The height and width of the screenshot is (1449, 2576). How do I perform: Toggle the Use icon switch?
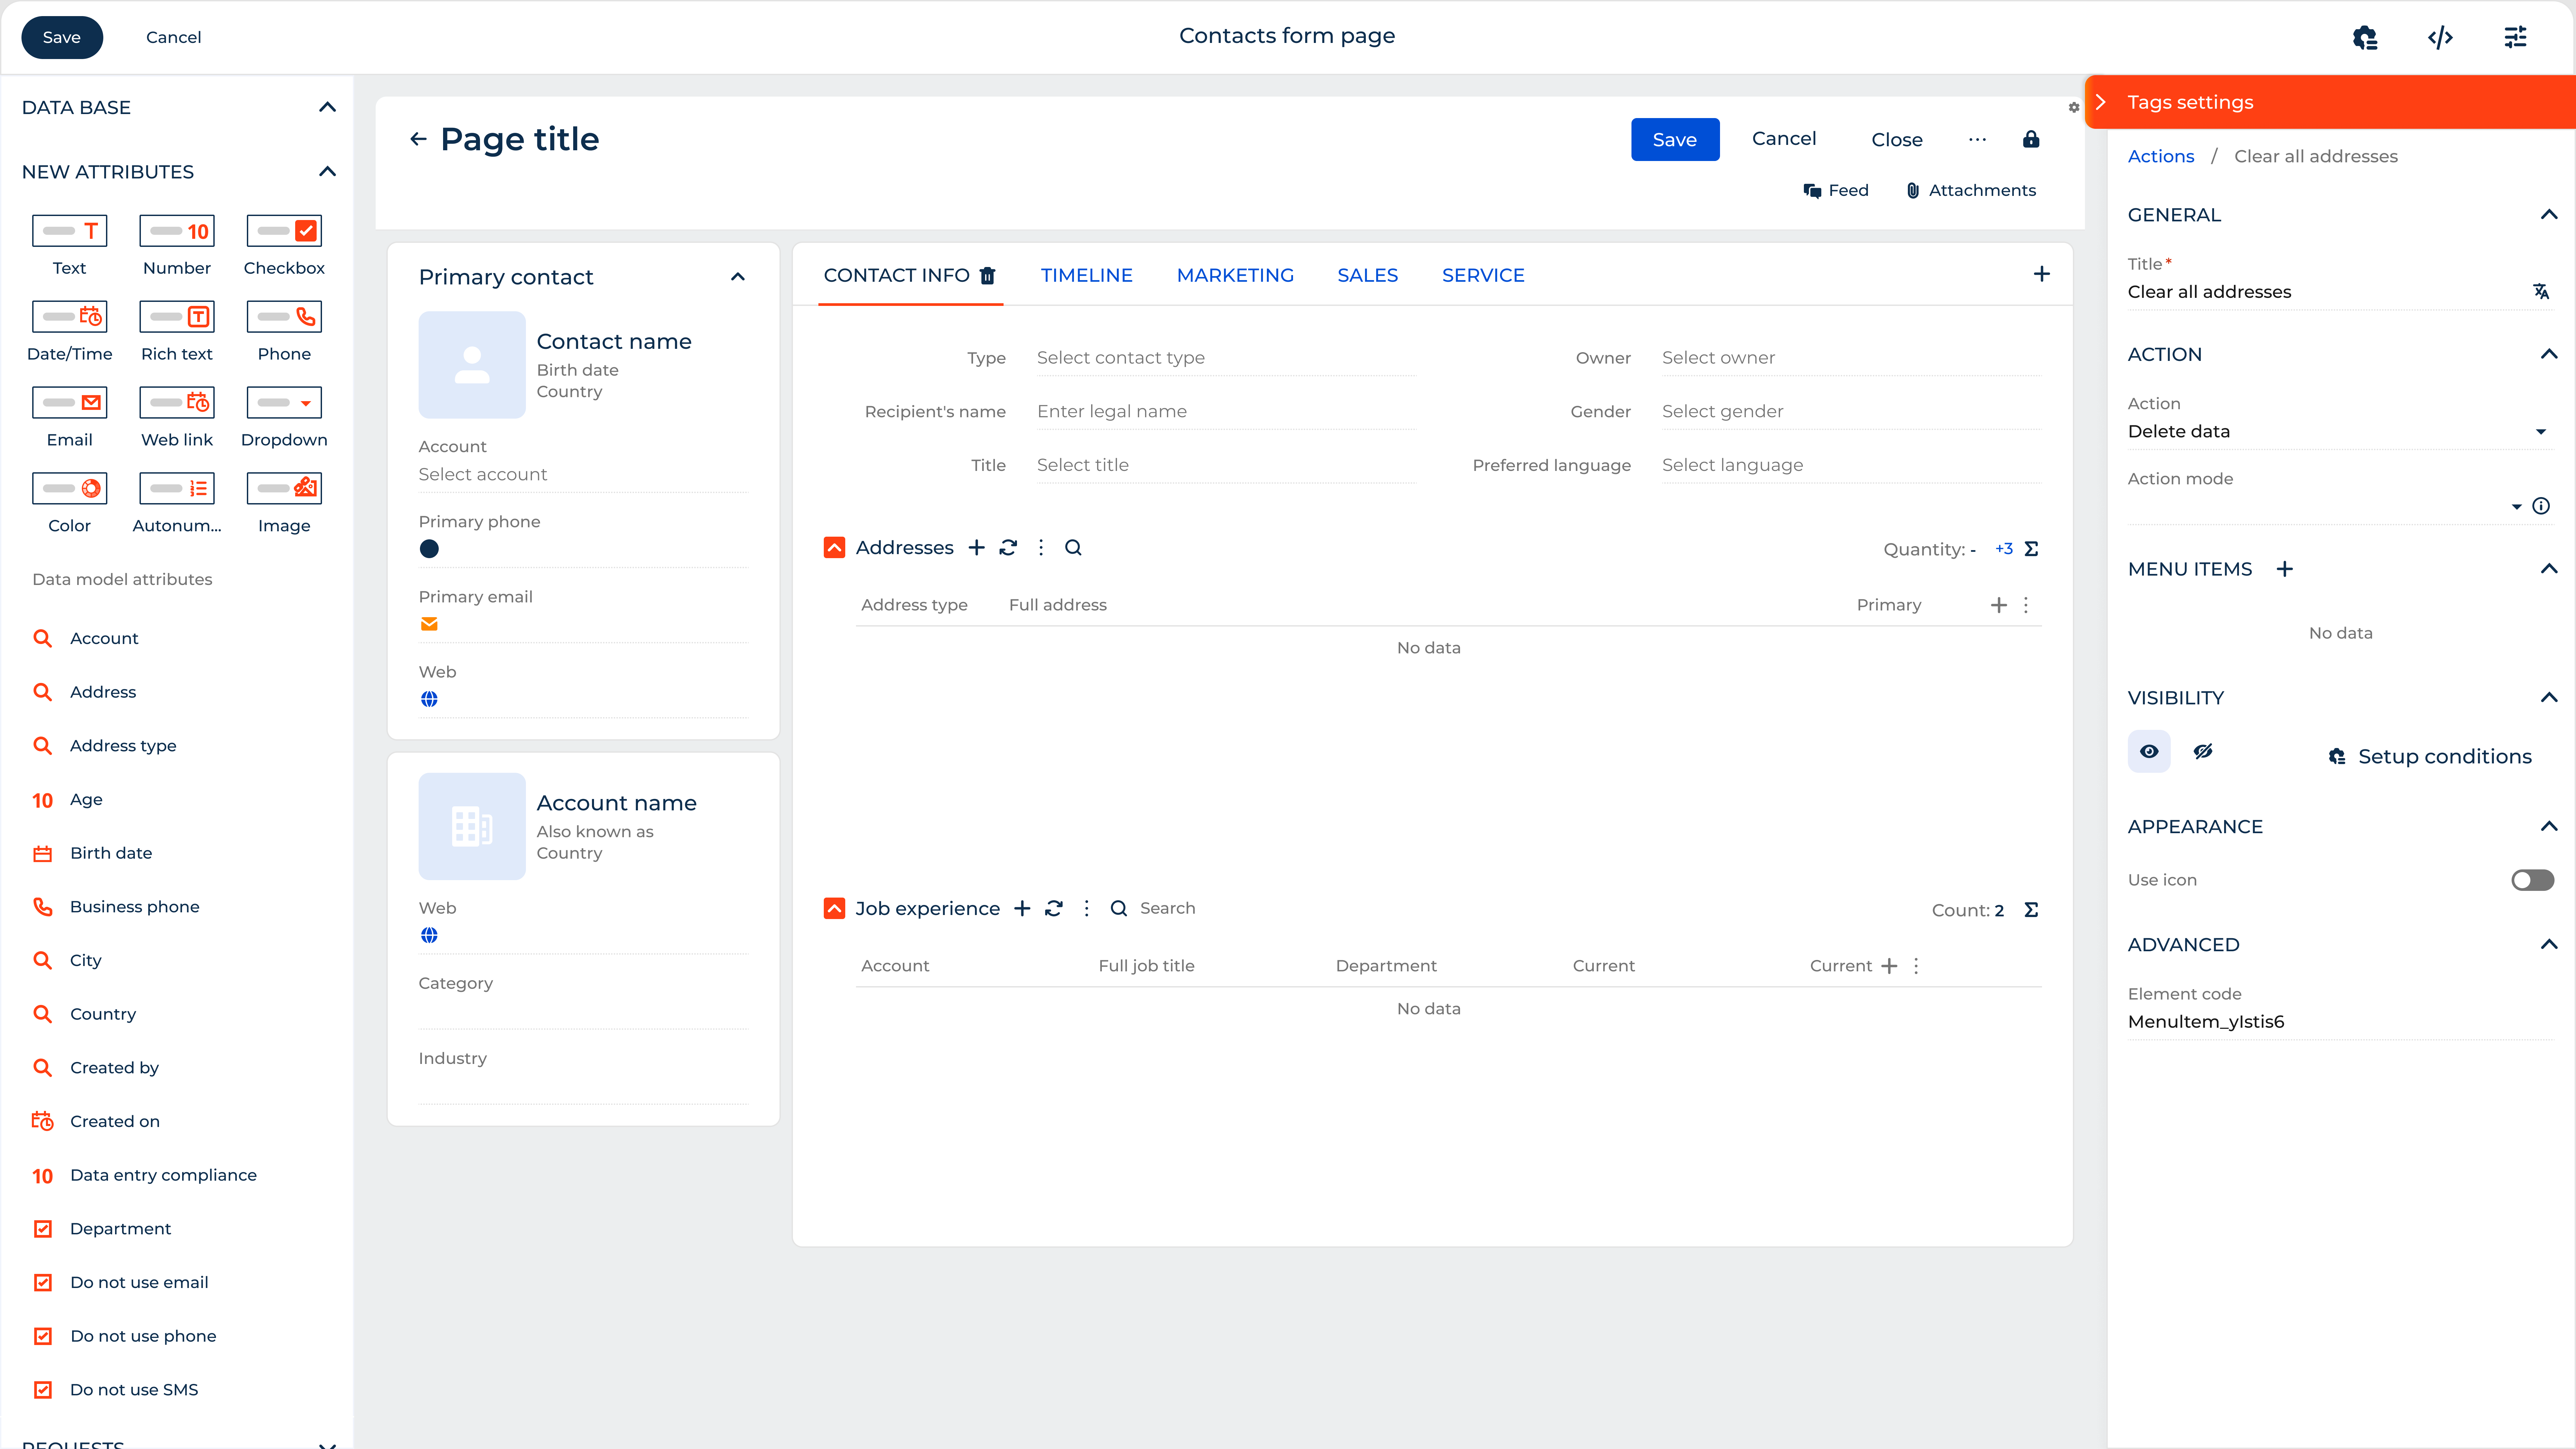pos(2532,880)
